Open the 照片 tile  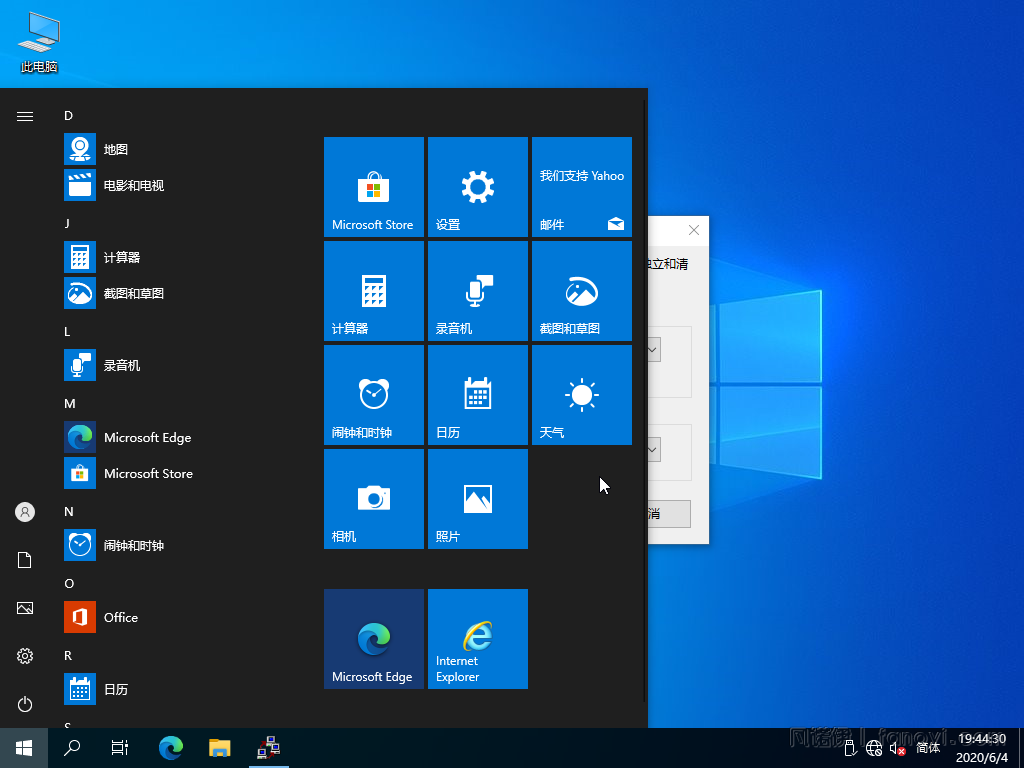[x=477, y=498]
